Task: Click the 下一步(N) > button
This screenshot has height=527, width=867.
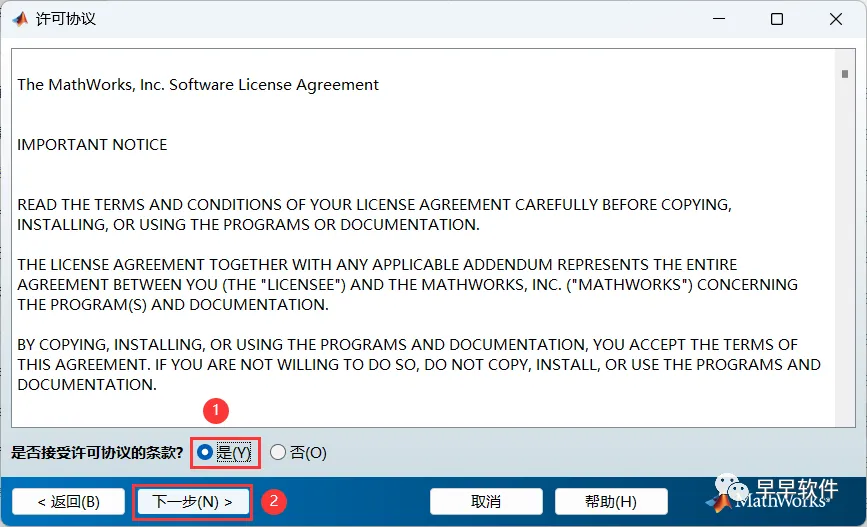Action: tap(192, 502)
